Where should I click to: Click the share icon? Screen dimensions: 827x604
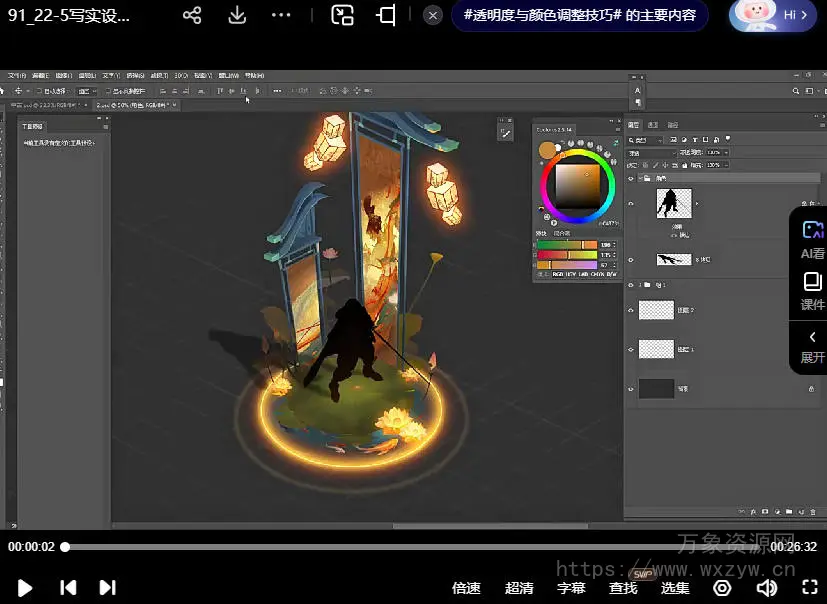coord(192,16)
